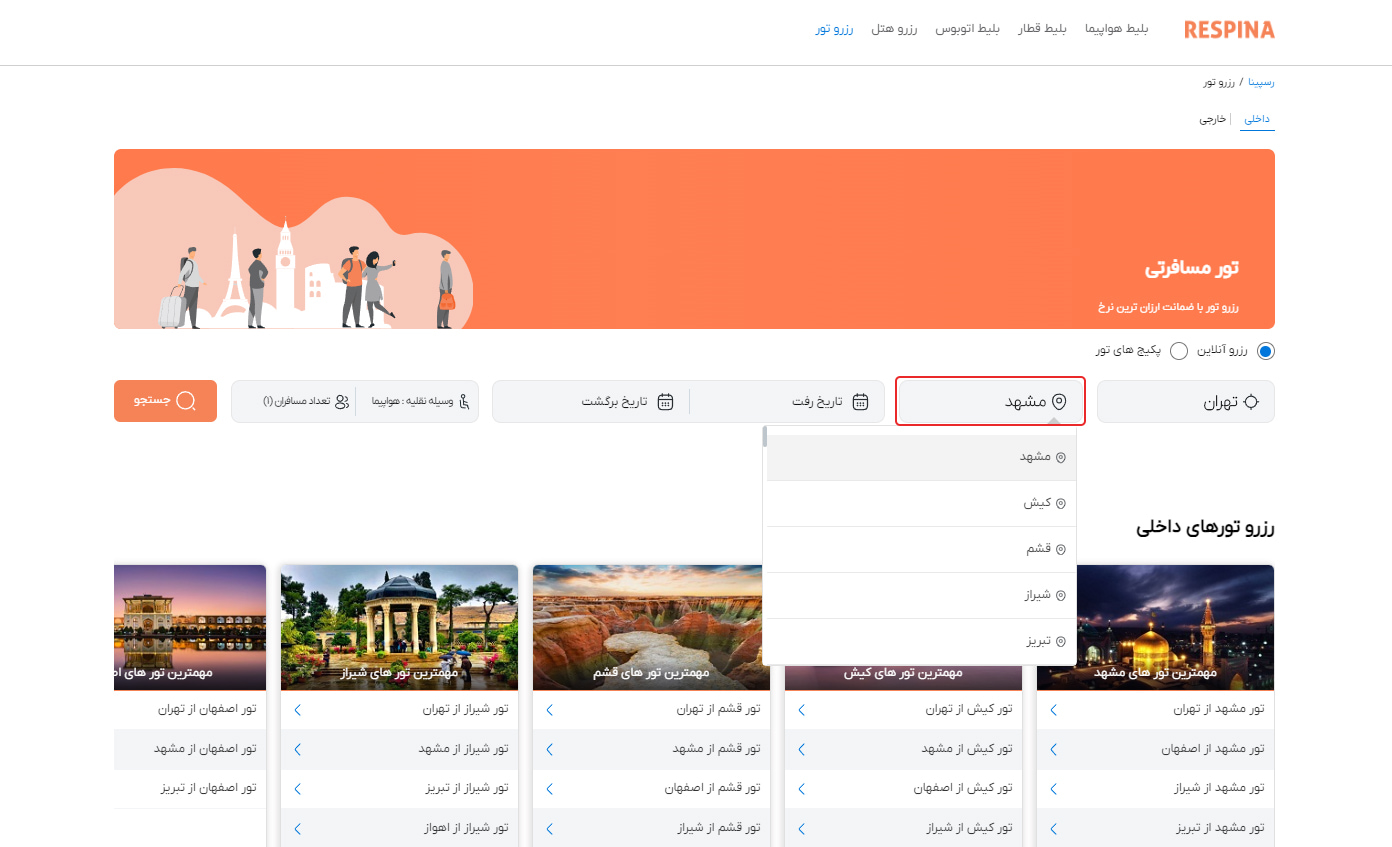Select the پکیج های تور radio button
The height and width of the screenshot is (847, 1392).
pyautogui.click(x=1179, y=351)
